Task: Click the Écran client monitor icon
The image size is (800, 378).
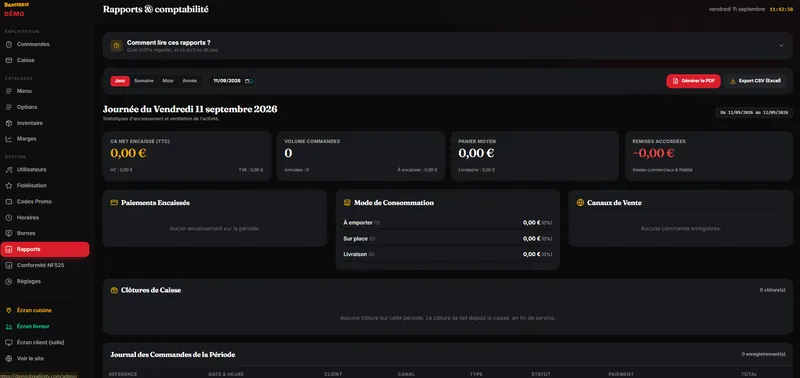Action: pos(9,342)
